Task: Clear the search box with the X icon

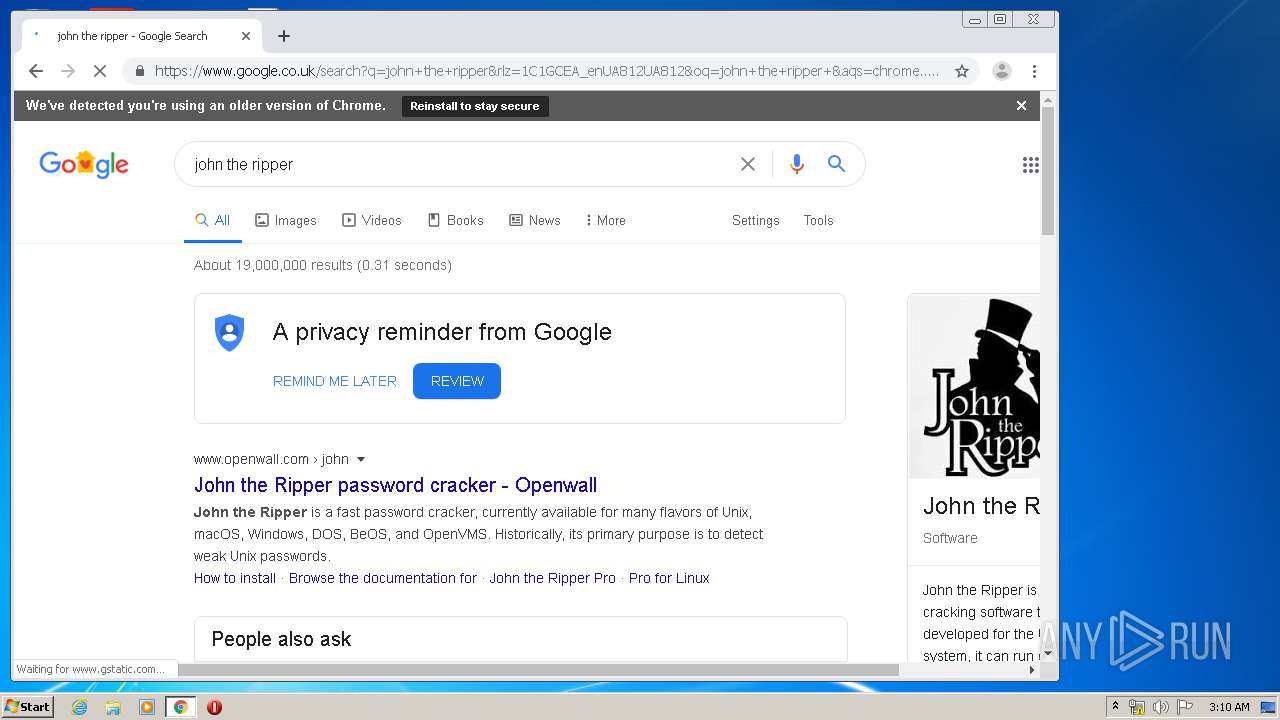Action: click(x=748, y=164)
